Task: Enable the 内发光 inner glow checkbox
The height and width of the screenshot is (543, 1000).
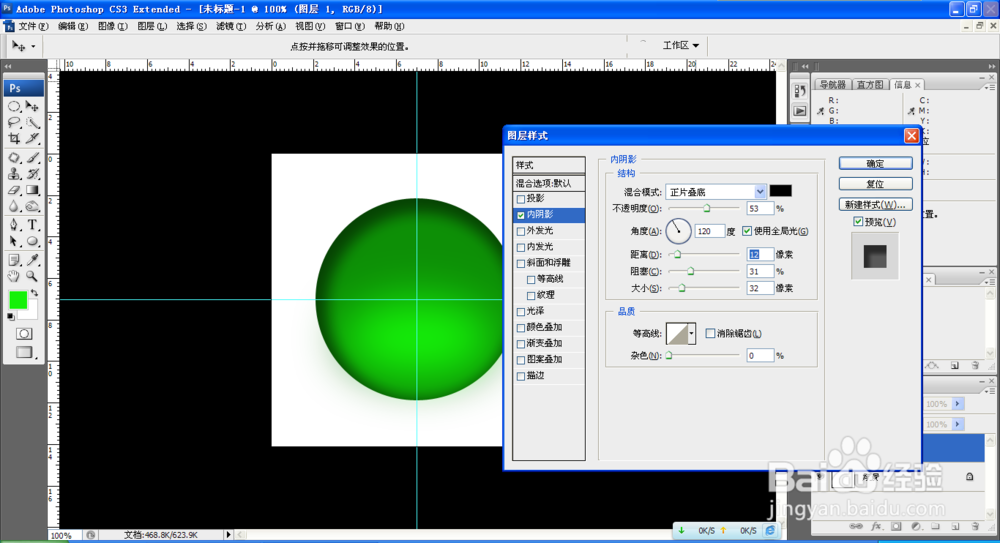Action: (521, 247)
